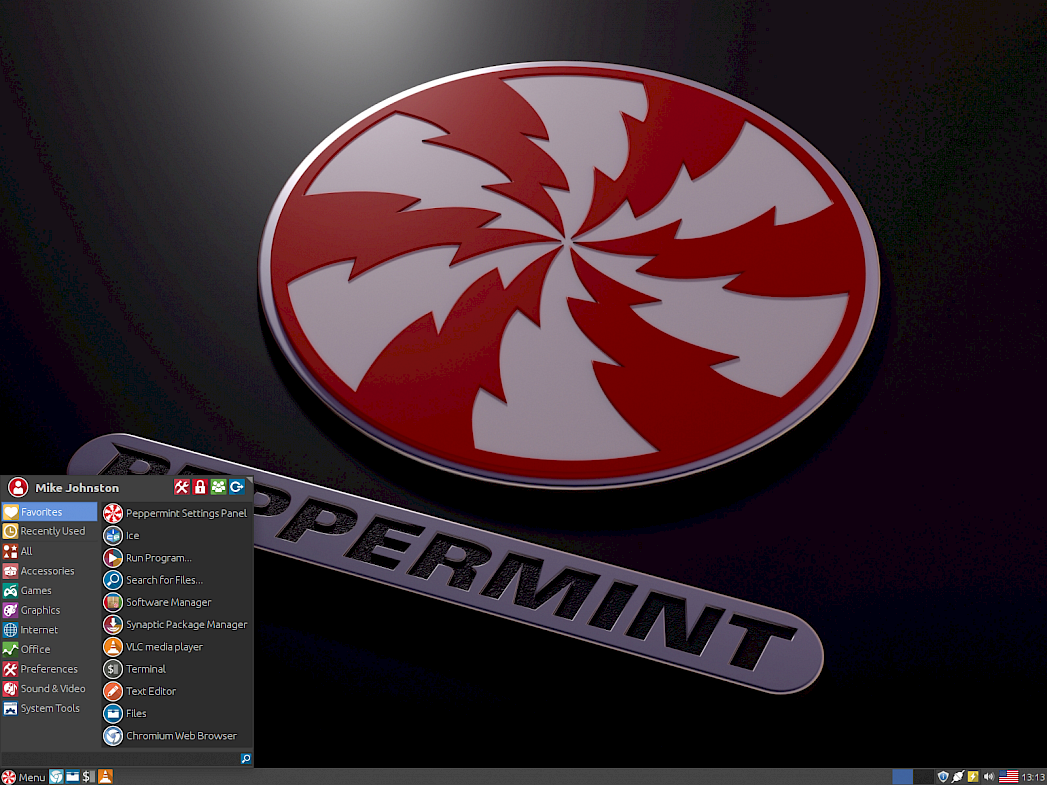The image size is (1047, 785).
Task: Click the US flag keyboard layout indicator
Action: [x=1008, y=776]
